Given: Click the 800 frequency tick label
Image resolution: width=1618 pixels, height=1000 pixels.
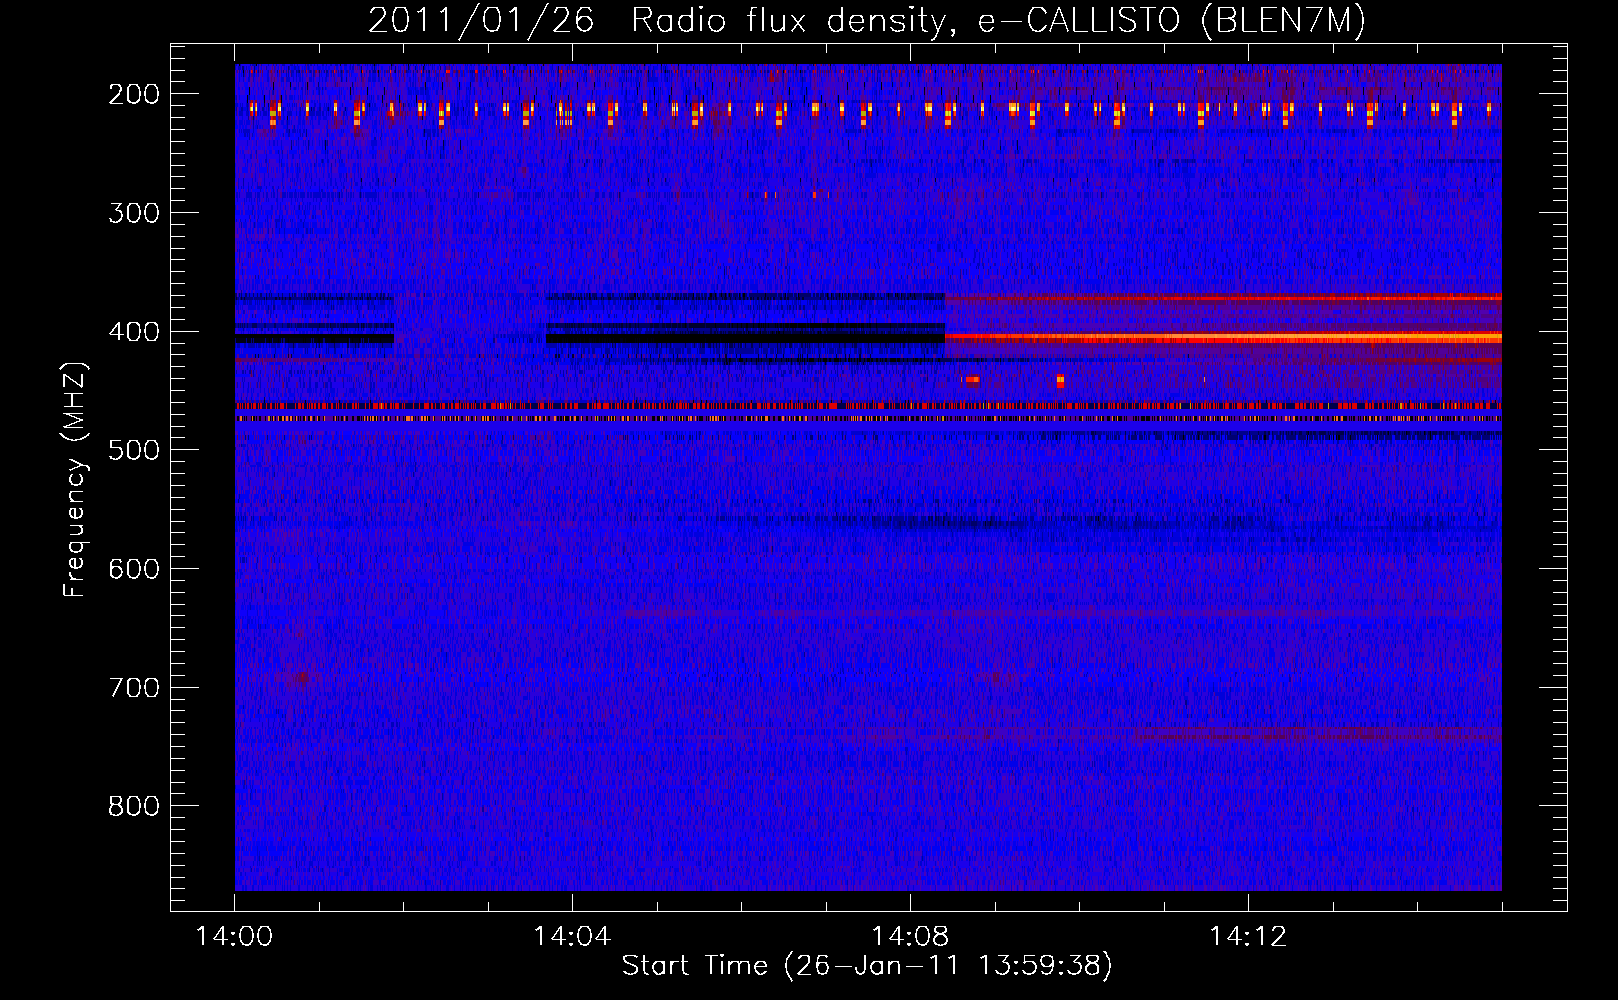Looking at the screenshot, I should (x=133, y=806).
